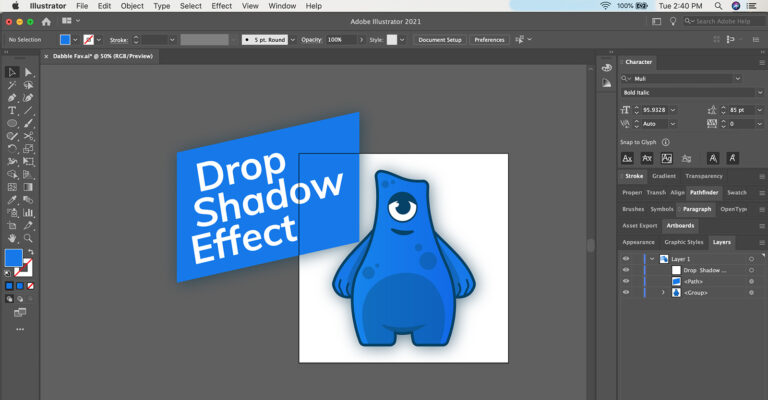
Task: Select the Type tool
Action: 12,111
